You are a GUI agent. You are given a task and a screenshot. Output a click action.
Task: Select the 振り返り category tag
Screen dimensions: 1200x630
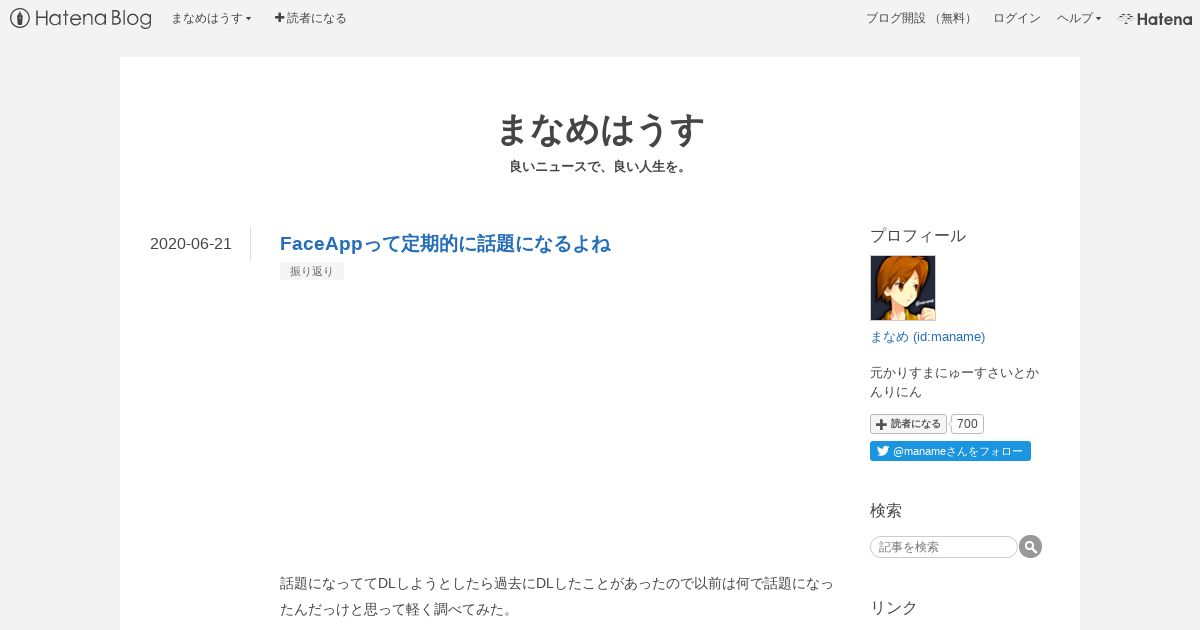(312, 271)
